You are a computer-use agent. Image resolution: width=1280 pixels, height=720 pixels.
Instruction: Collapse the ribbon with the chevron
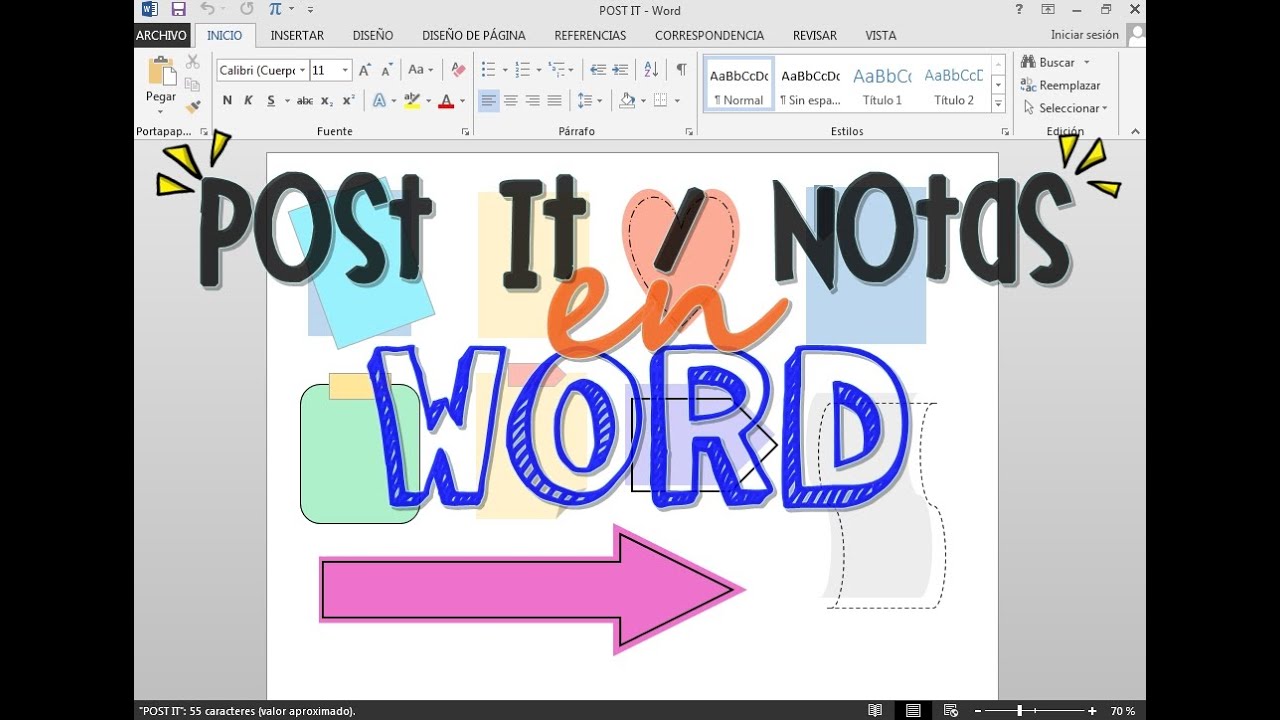tap(1135, 131)
